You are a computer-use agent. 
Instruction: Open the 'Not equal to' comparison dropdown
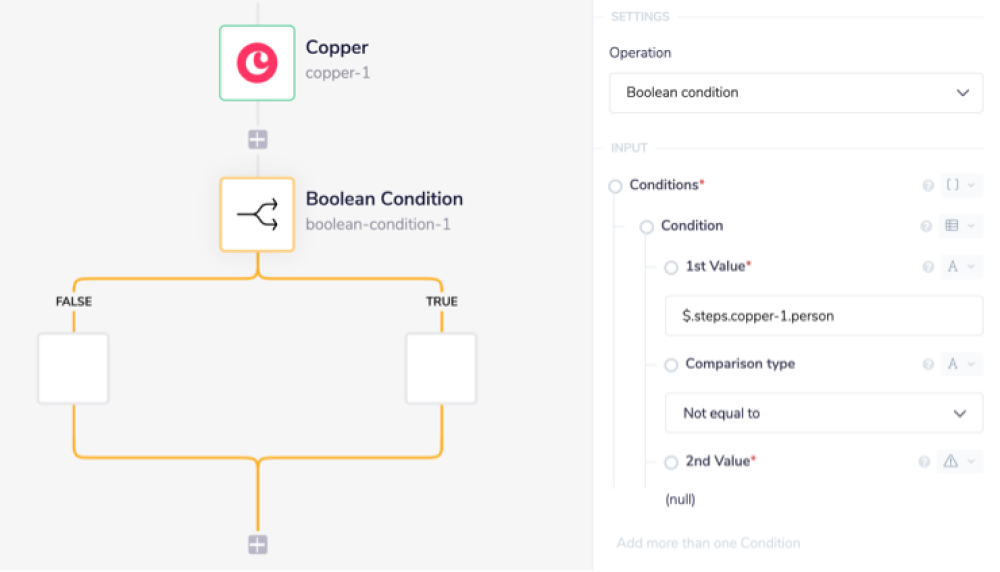(824, 413)
